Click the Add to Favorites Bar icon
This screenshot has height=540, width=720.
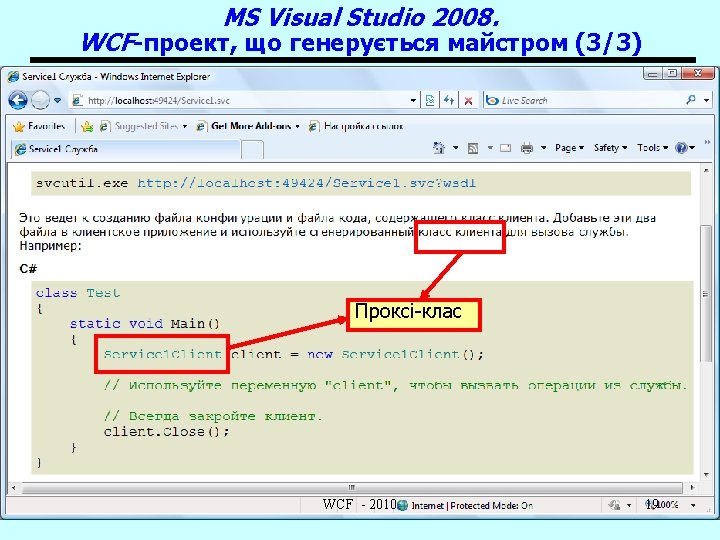[x=87, y=126]
